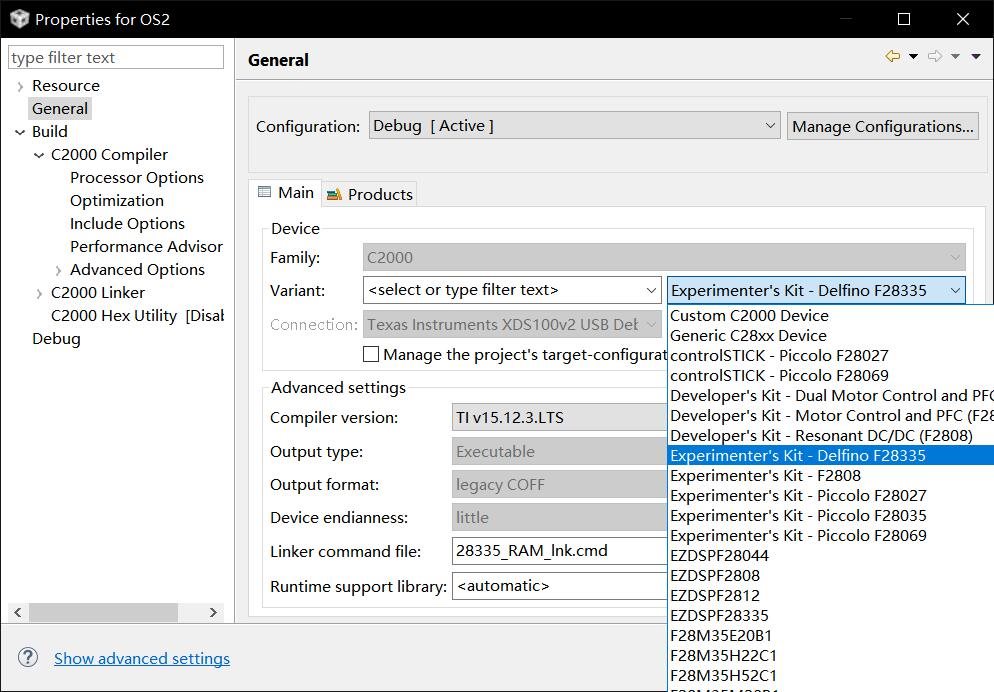Expand the C2000 Linker tree node
This screenshot has width=994, height=692.
[x=39, y=293]
